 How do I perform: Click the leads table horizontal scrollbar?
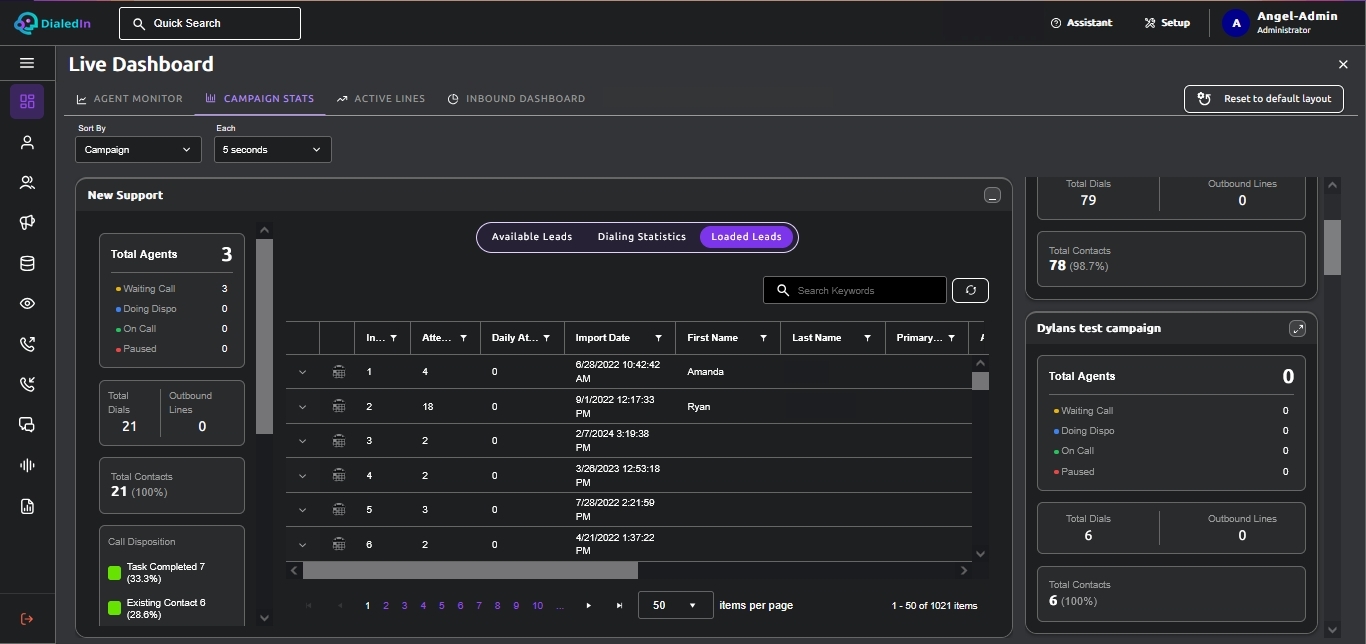click(470, 570)
